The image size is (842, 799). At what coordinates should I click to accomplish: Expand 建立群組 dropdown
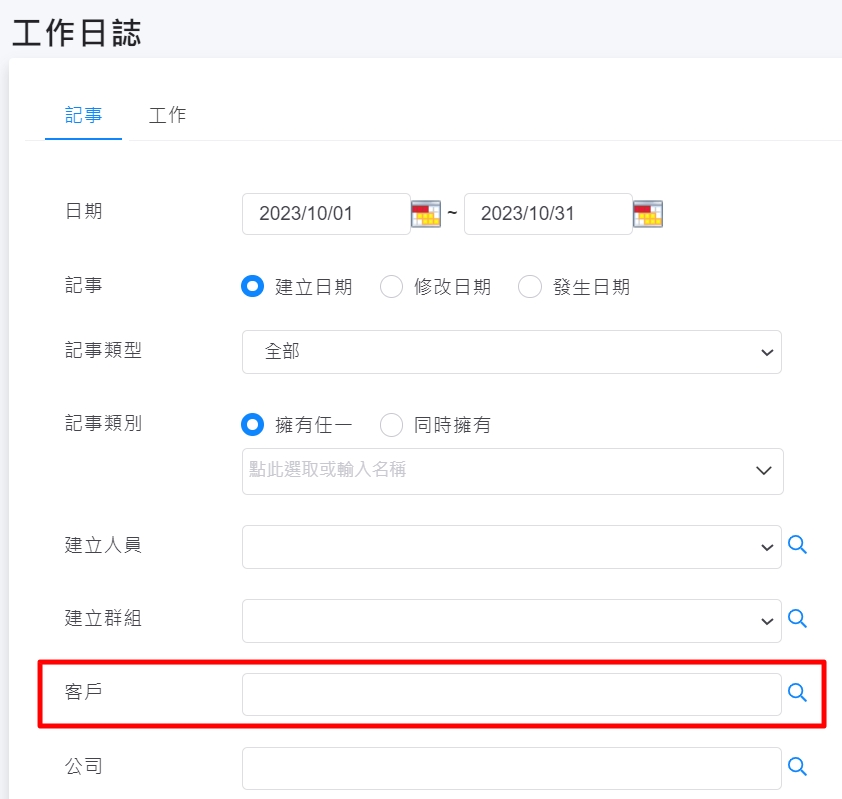pos(512,621)
